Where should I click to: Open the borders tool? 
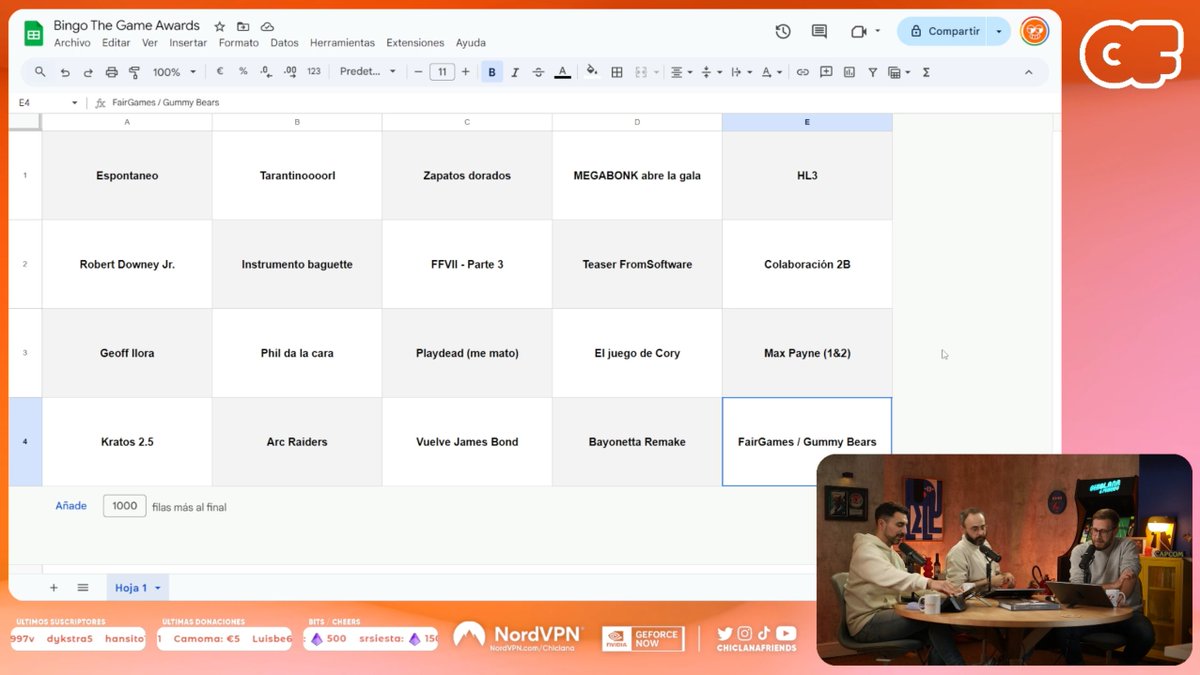tap(617, 72)
